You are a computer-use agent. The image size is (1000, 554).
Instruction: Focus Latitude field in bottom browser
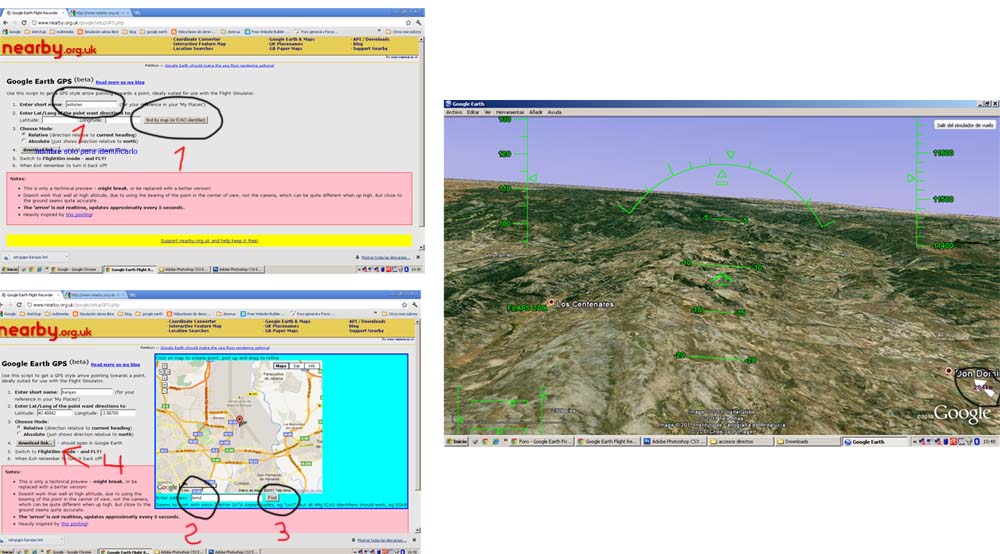click(x=54, y=413)
